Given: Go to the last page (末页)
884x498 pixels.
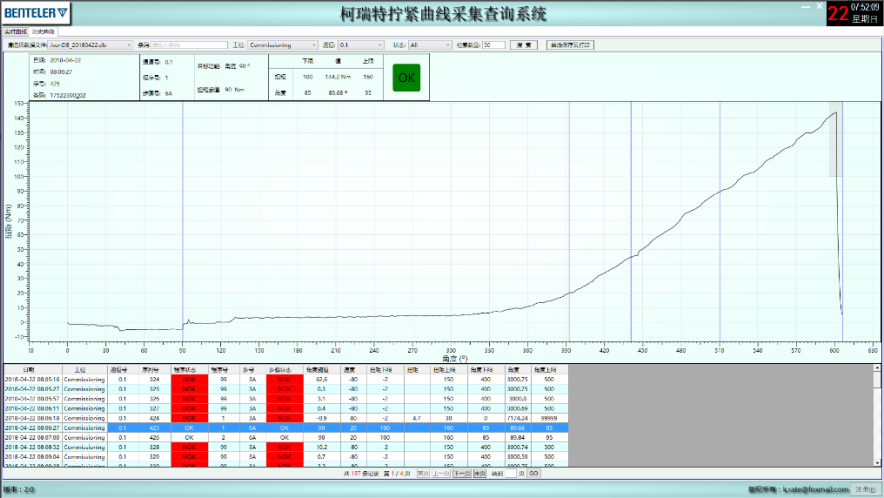Looking at the screenshot, I should point(480,474).
